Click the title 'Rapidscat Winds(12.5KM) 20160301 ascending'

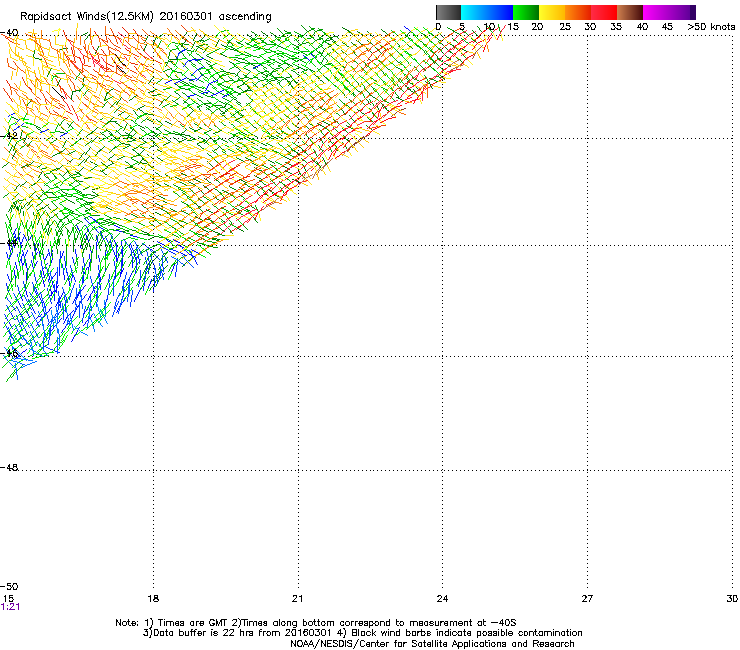tap(146, 17)
